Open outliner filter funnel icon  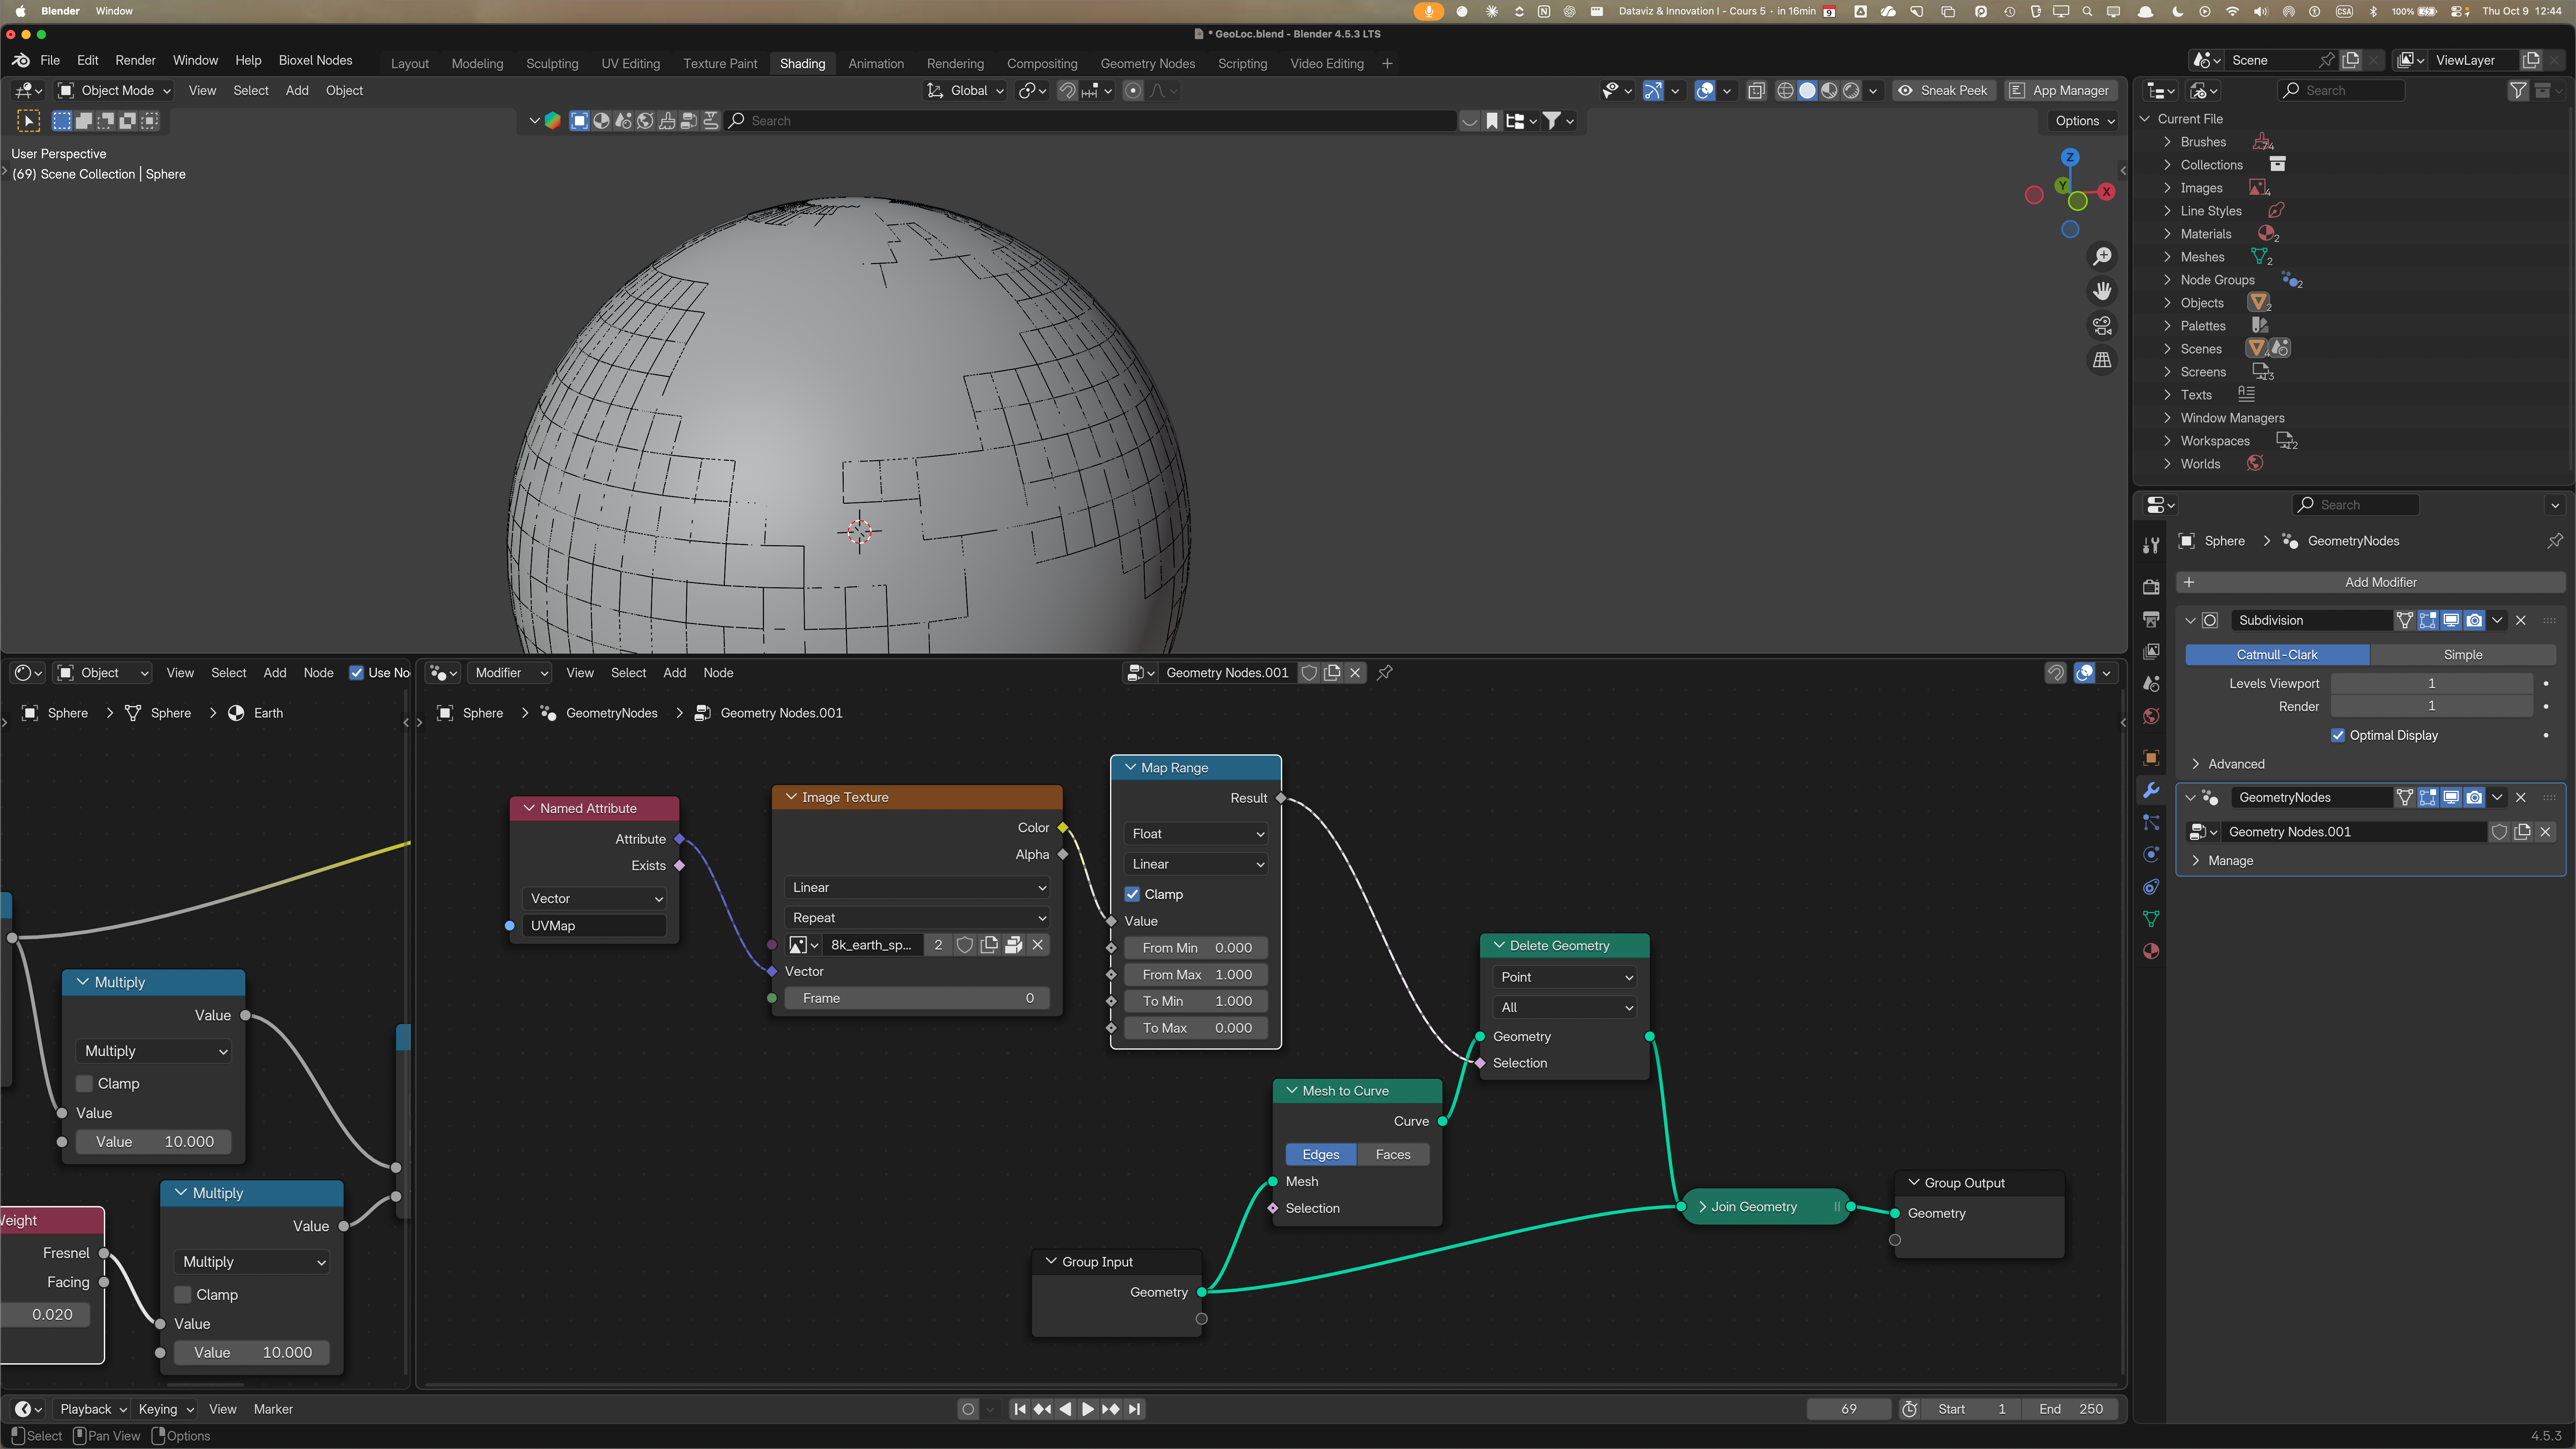click(2519, 91)
